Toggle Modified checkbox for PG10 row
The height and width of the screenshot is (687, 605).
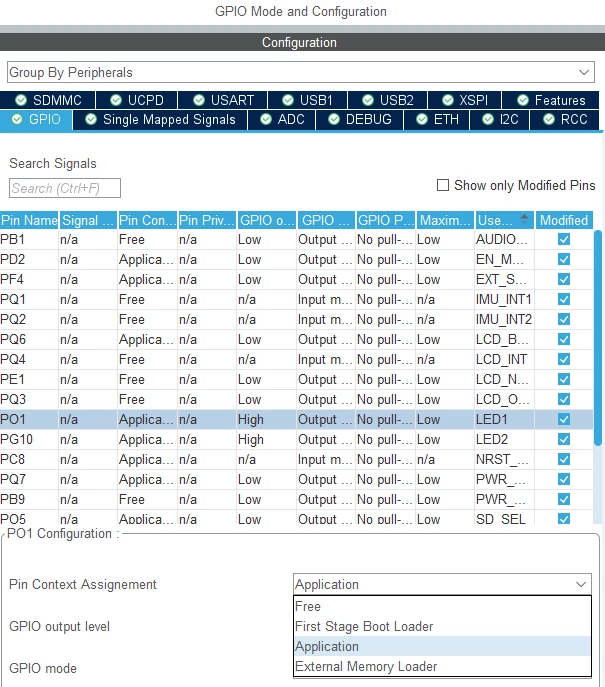tap(564, 439)
